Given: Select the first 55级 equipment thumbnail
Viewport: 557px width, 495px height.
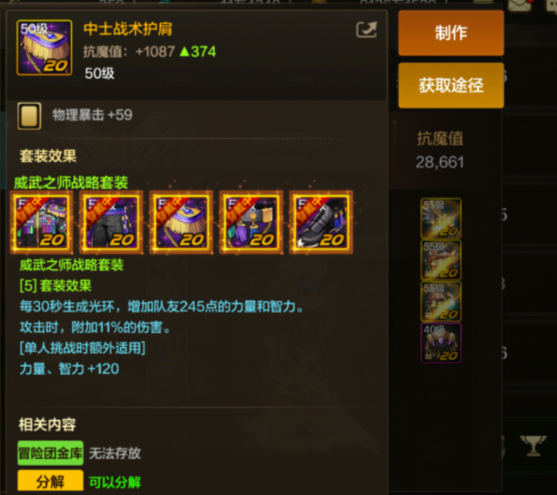Looking at the screenshot, I should (x=441, y=218).
